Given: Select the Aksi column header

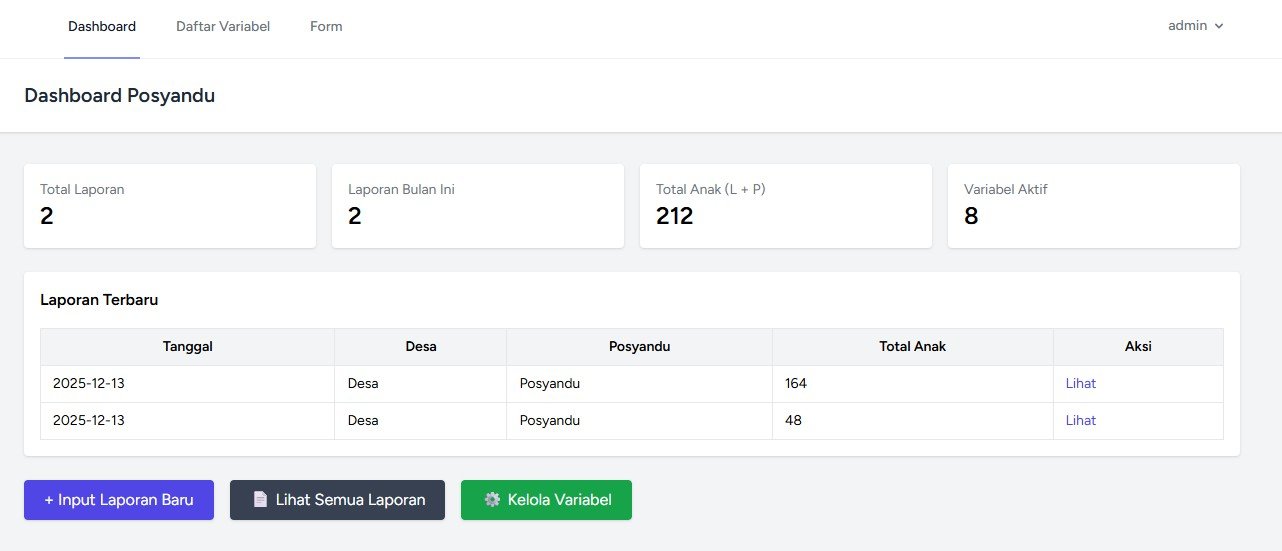Looking at the screenshot, I should [x=1138, y=347].
